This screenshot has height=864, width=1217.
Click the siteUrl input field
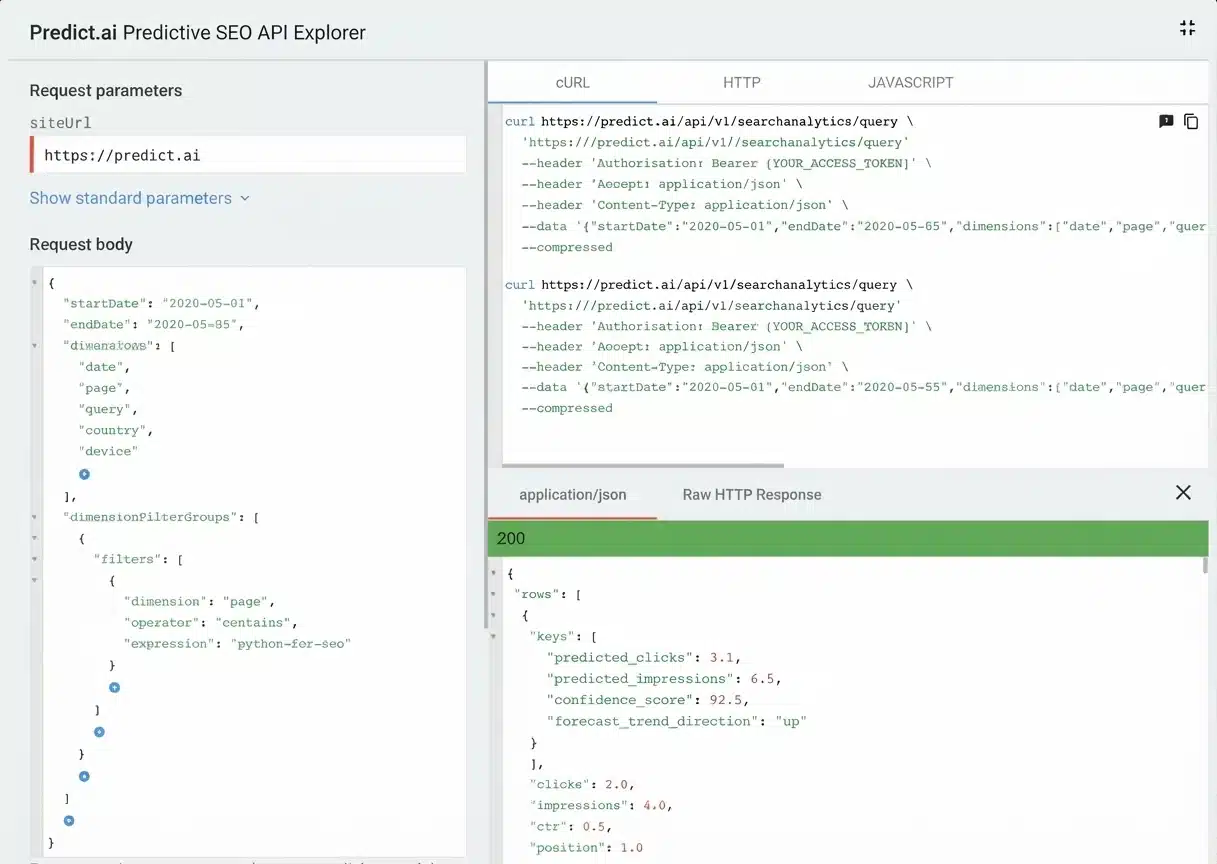pyautogui.click(x=248, y=155)
